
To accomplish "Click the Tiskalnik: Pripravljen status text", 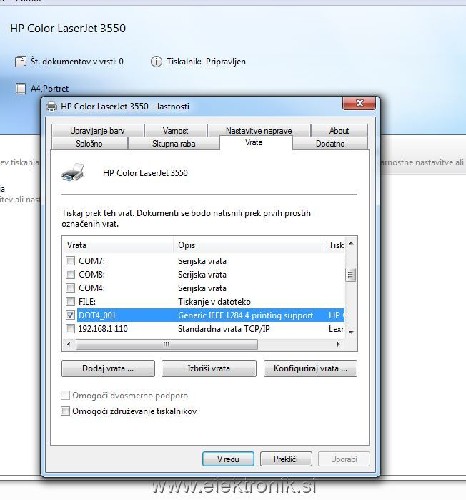I will [x=206, y=61].
